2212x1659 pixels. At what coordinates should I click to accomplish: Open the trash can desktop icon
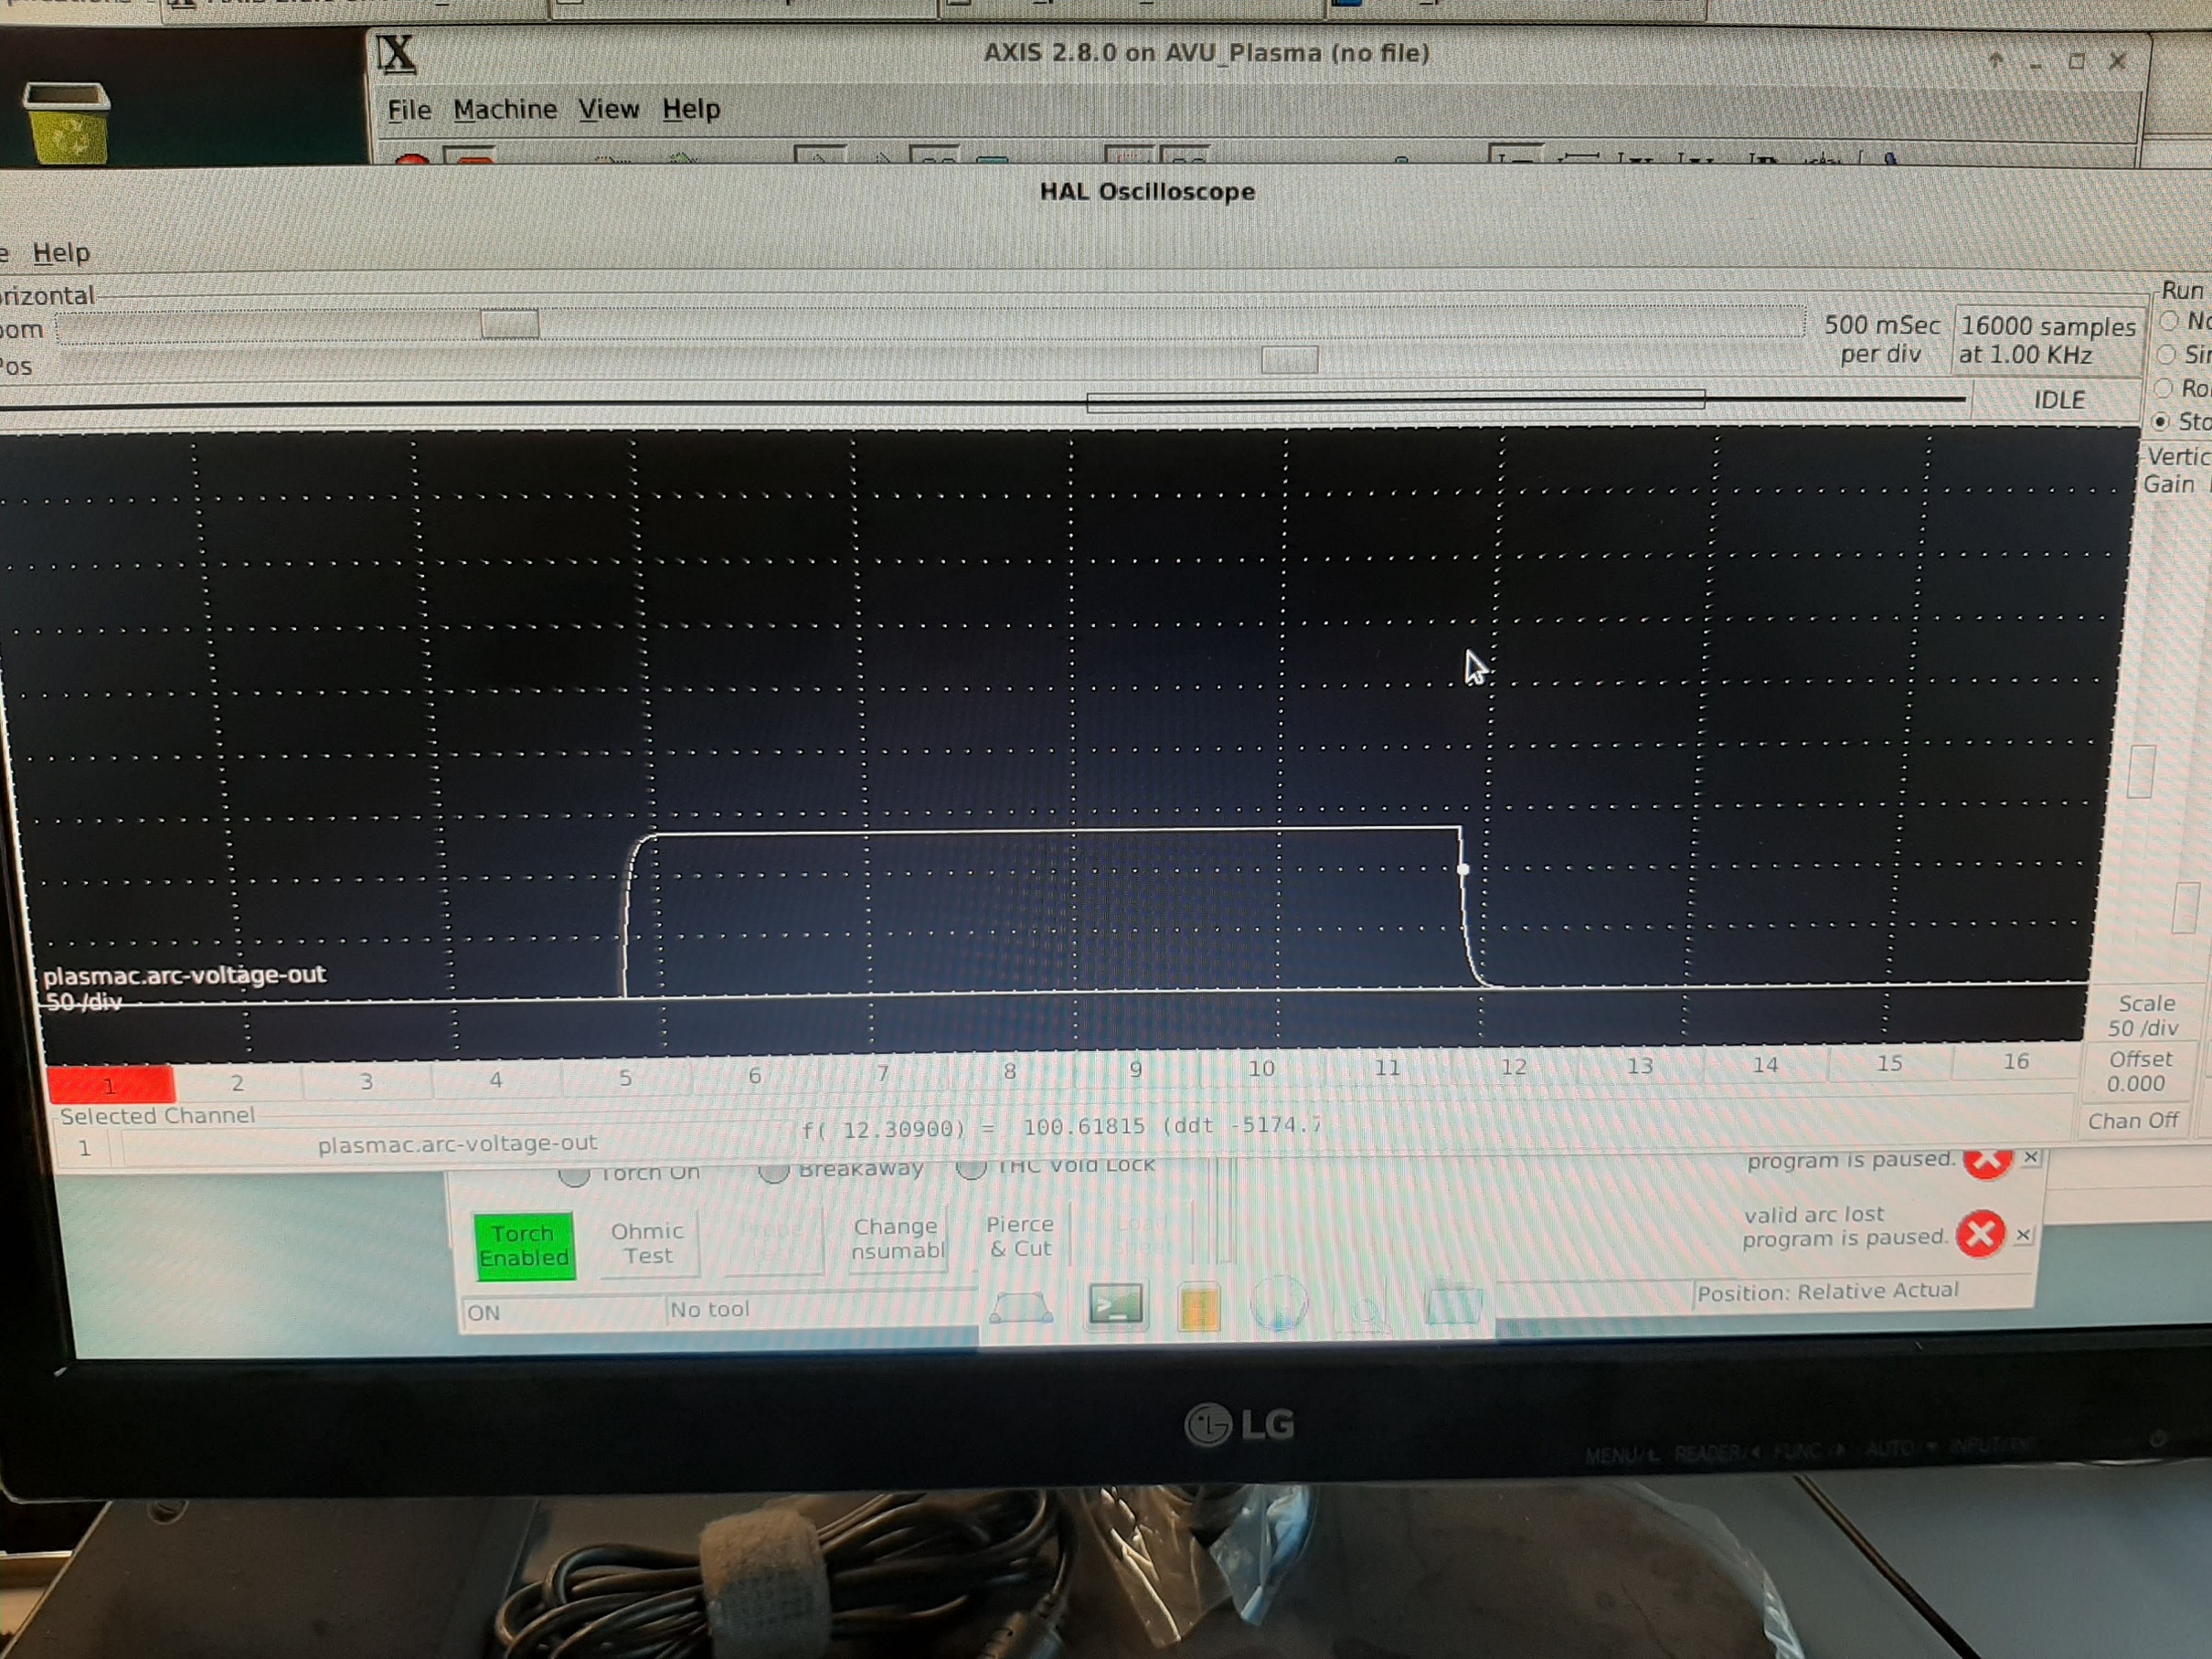(x=66, y=122)
